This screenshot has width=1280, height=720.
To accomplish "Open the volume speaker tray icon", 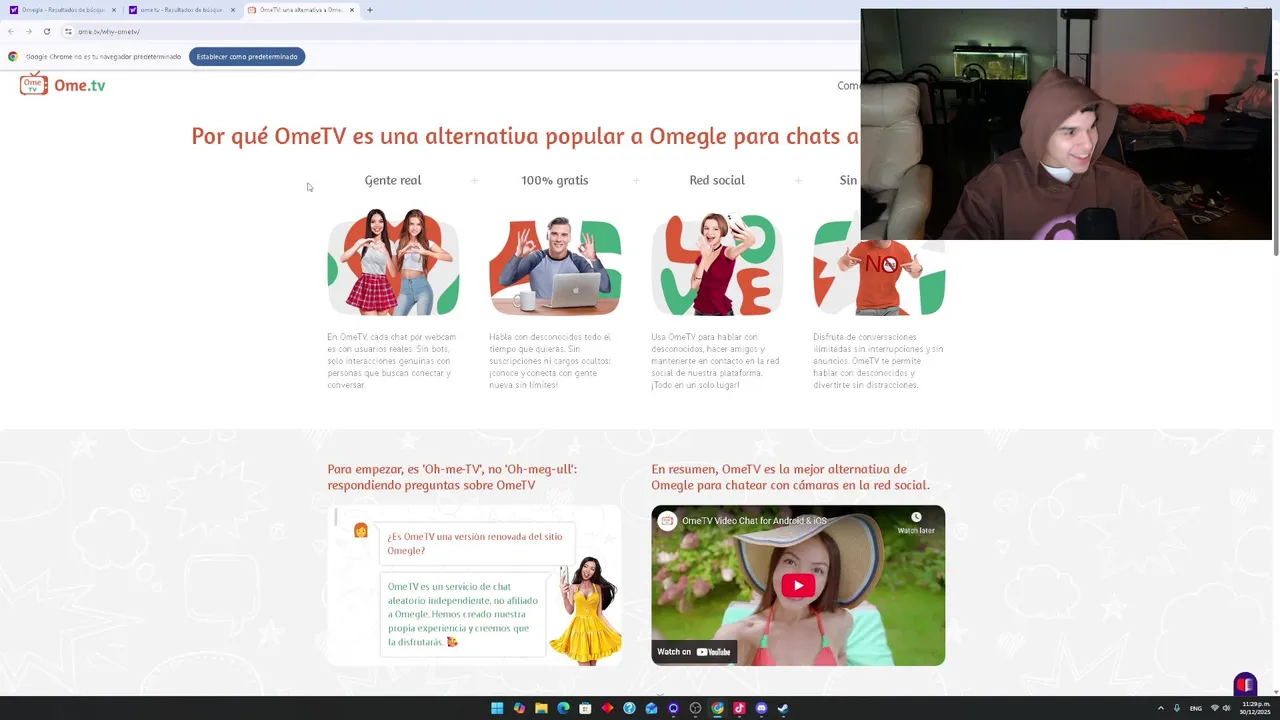I will 1227,708.
